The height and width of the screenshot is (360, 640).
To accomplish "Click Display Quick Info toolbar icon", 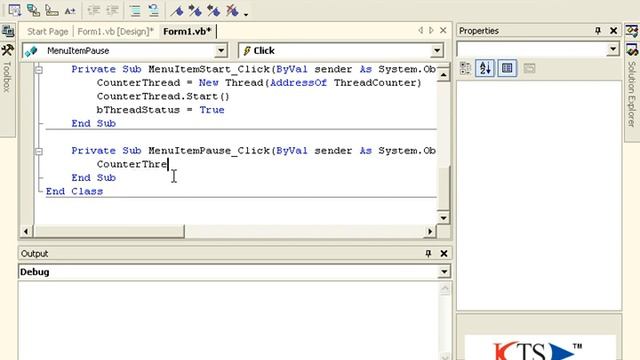I will (52, 10).
